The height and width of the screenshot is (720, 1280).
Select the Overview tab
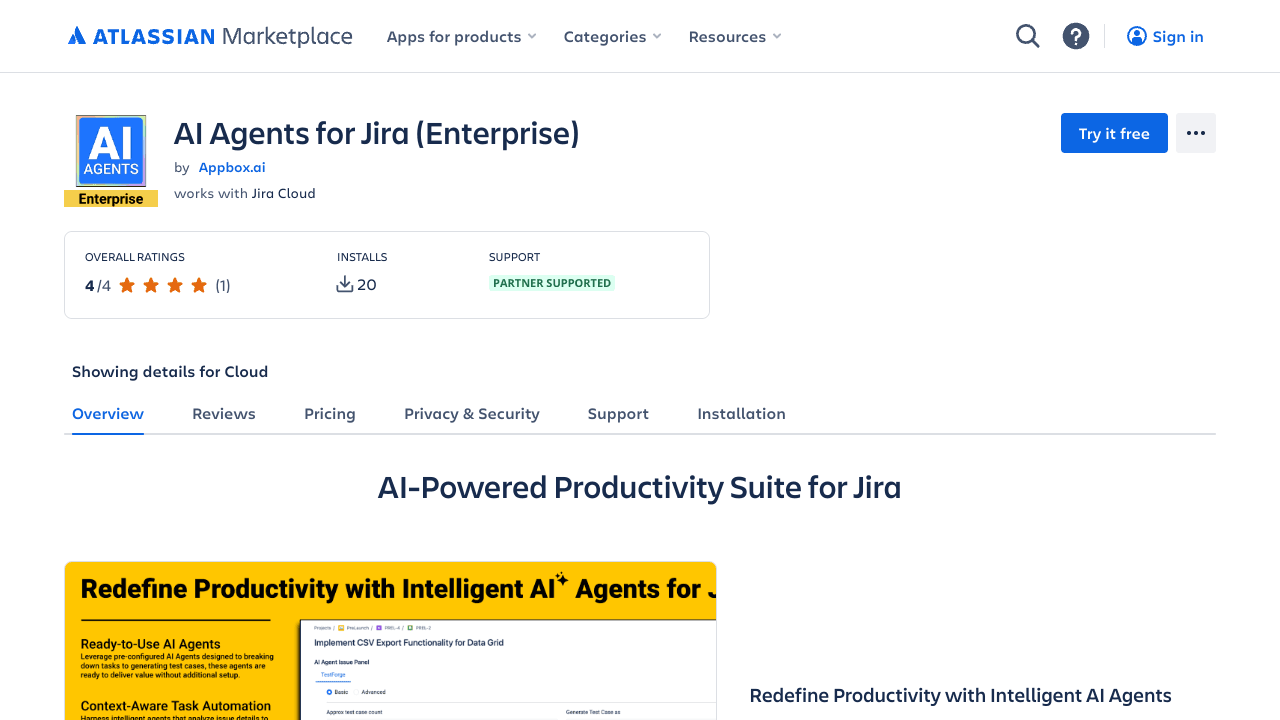click(108, 413)
